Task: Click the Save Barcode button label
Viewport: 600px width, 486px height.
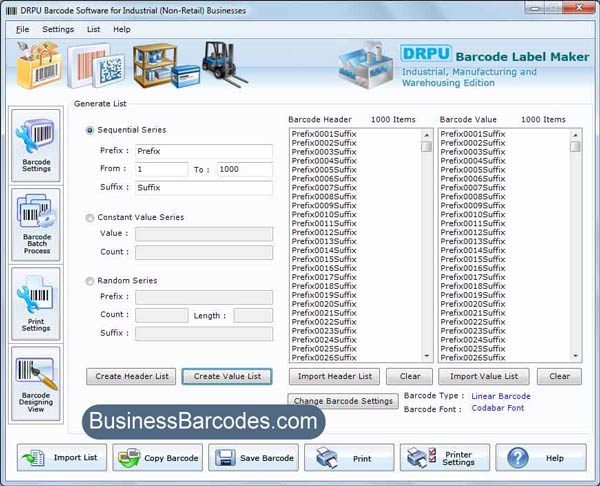Action: click(267, 458)
